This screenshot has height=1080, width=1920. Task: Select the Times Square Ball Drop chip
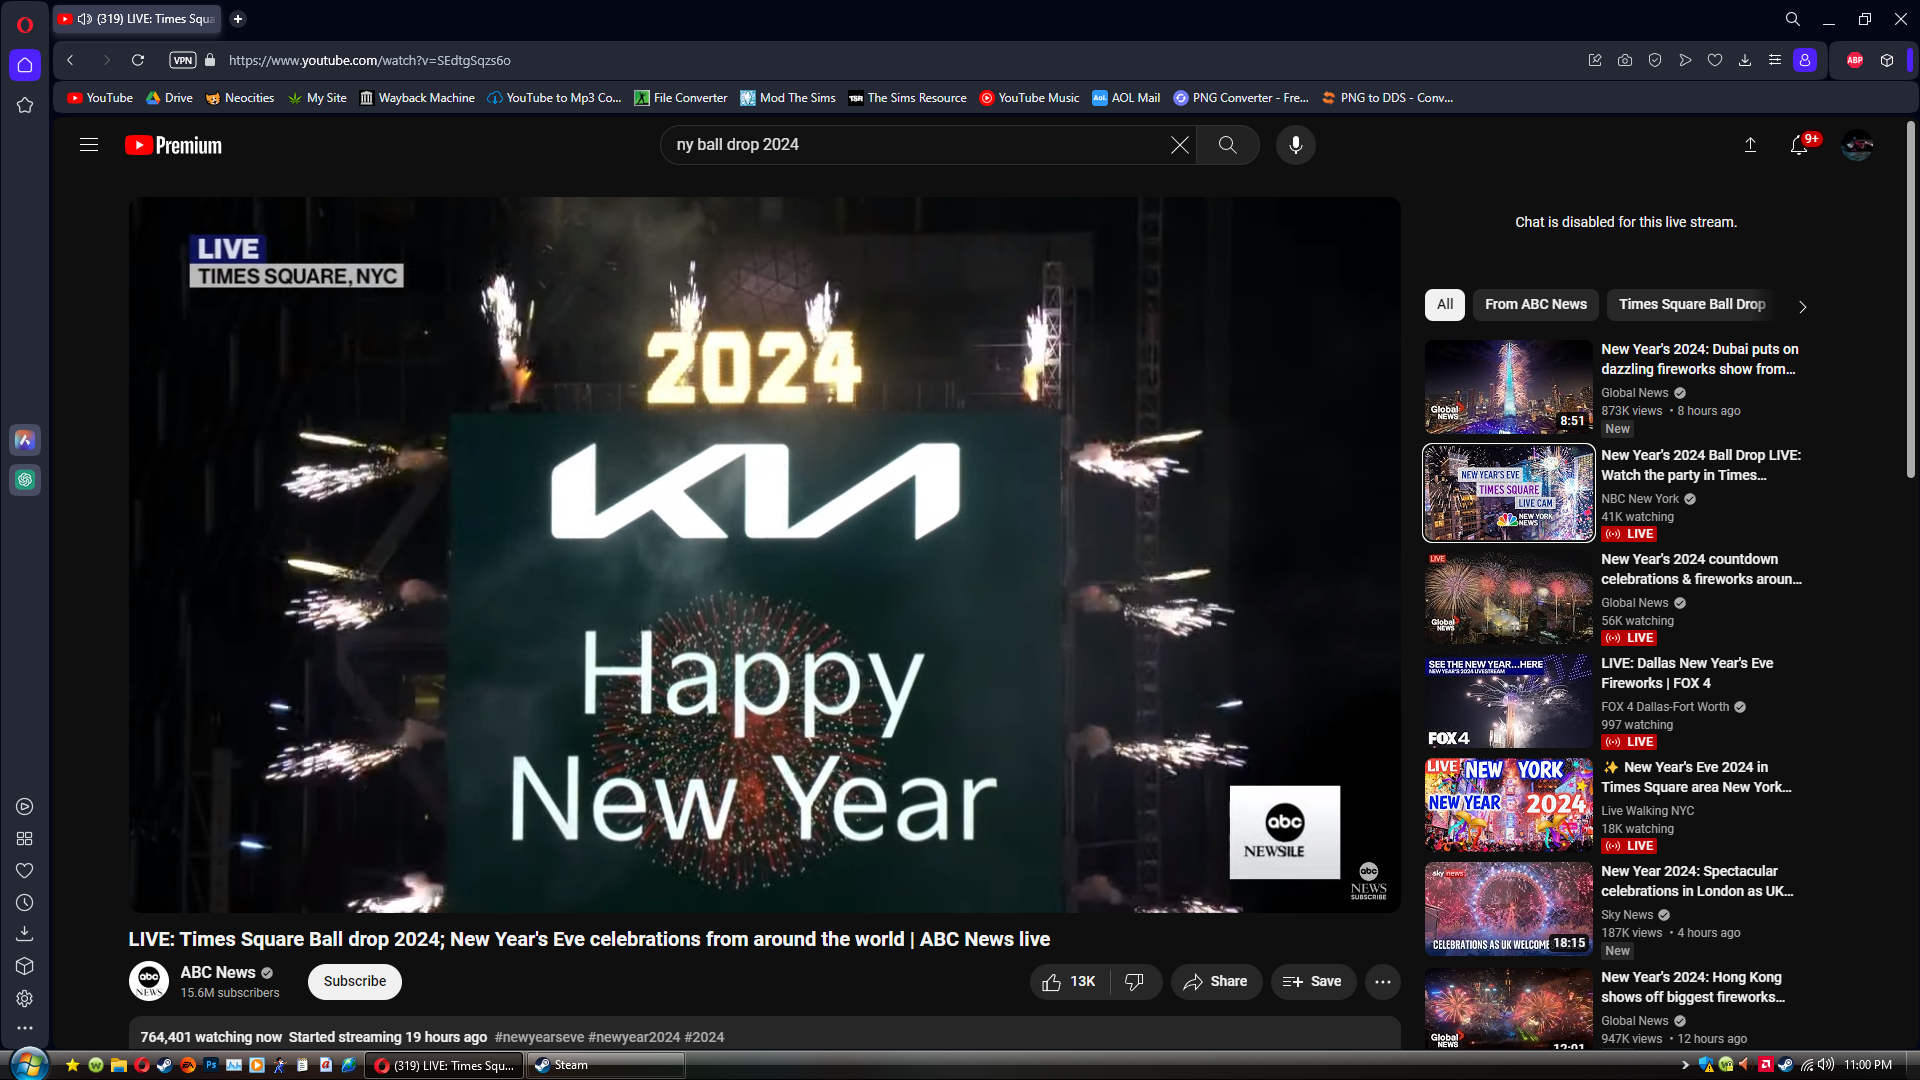1691,304
